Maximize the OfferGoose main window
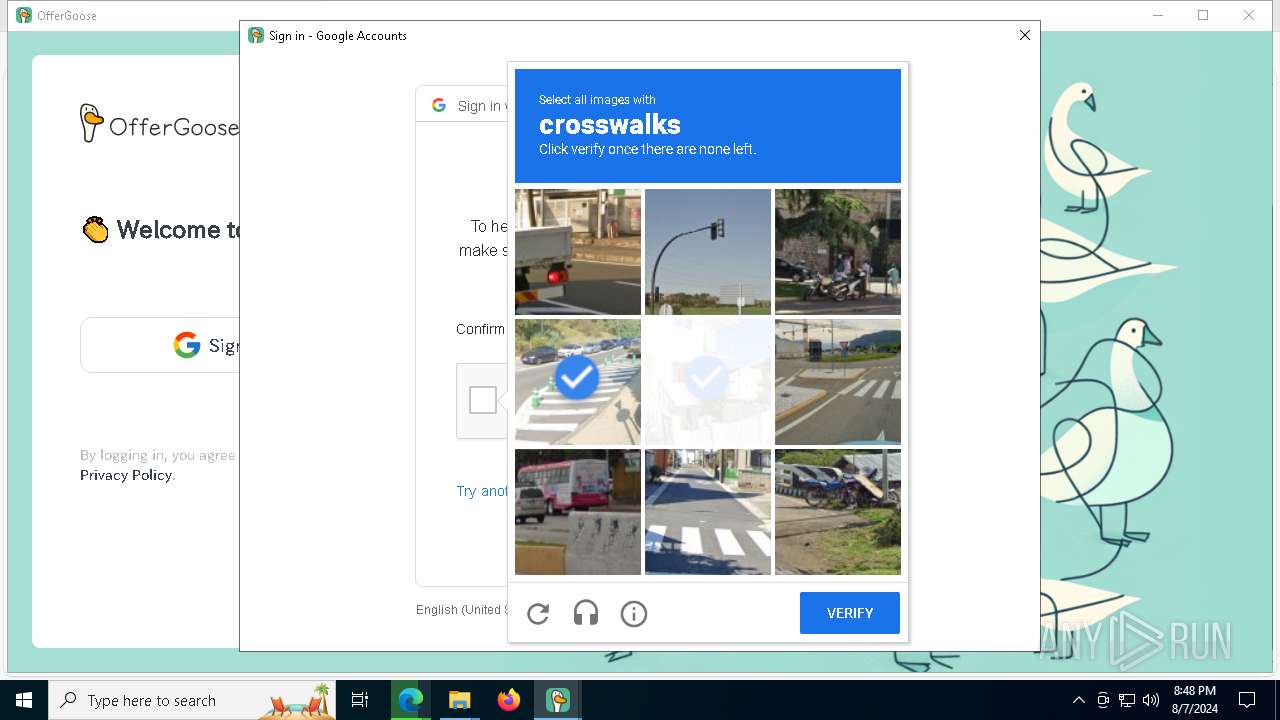The height and width of the screenshot is (720, 1280). (x=1203, y=15)
